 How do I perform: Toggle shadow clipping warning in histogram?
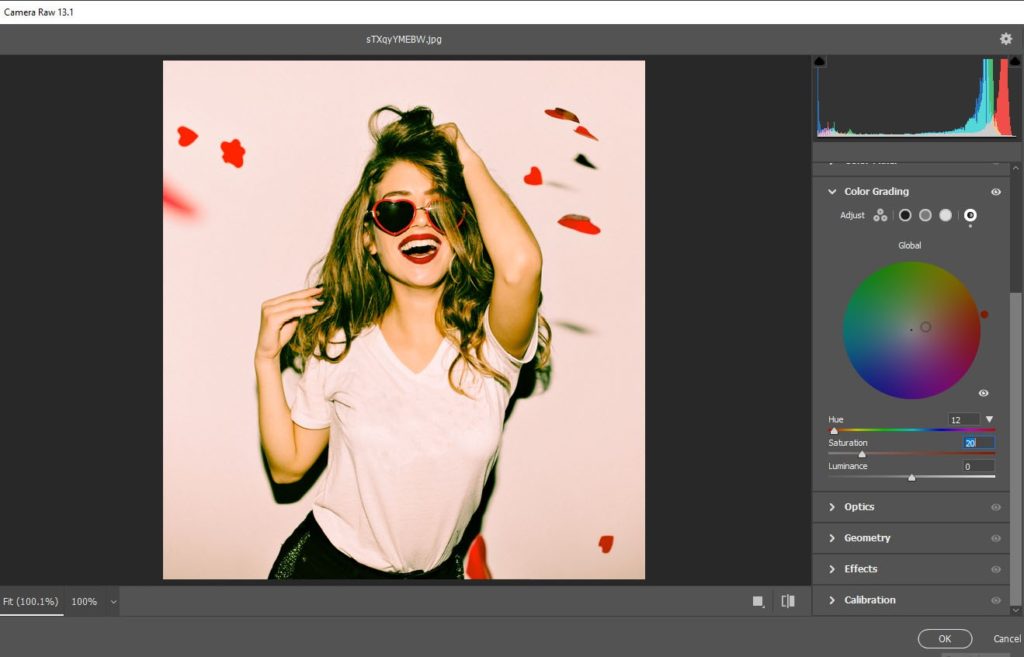(x=820, y=61)
